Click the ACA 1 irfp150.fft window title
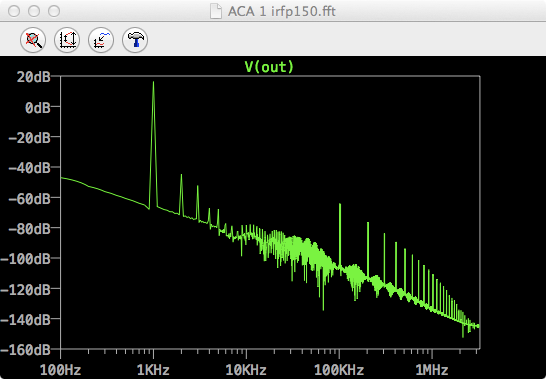The height and width of the screenshot is (379, 546). coord(282,11)
